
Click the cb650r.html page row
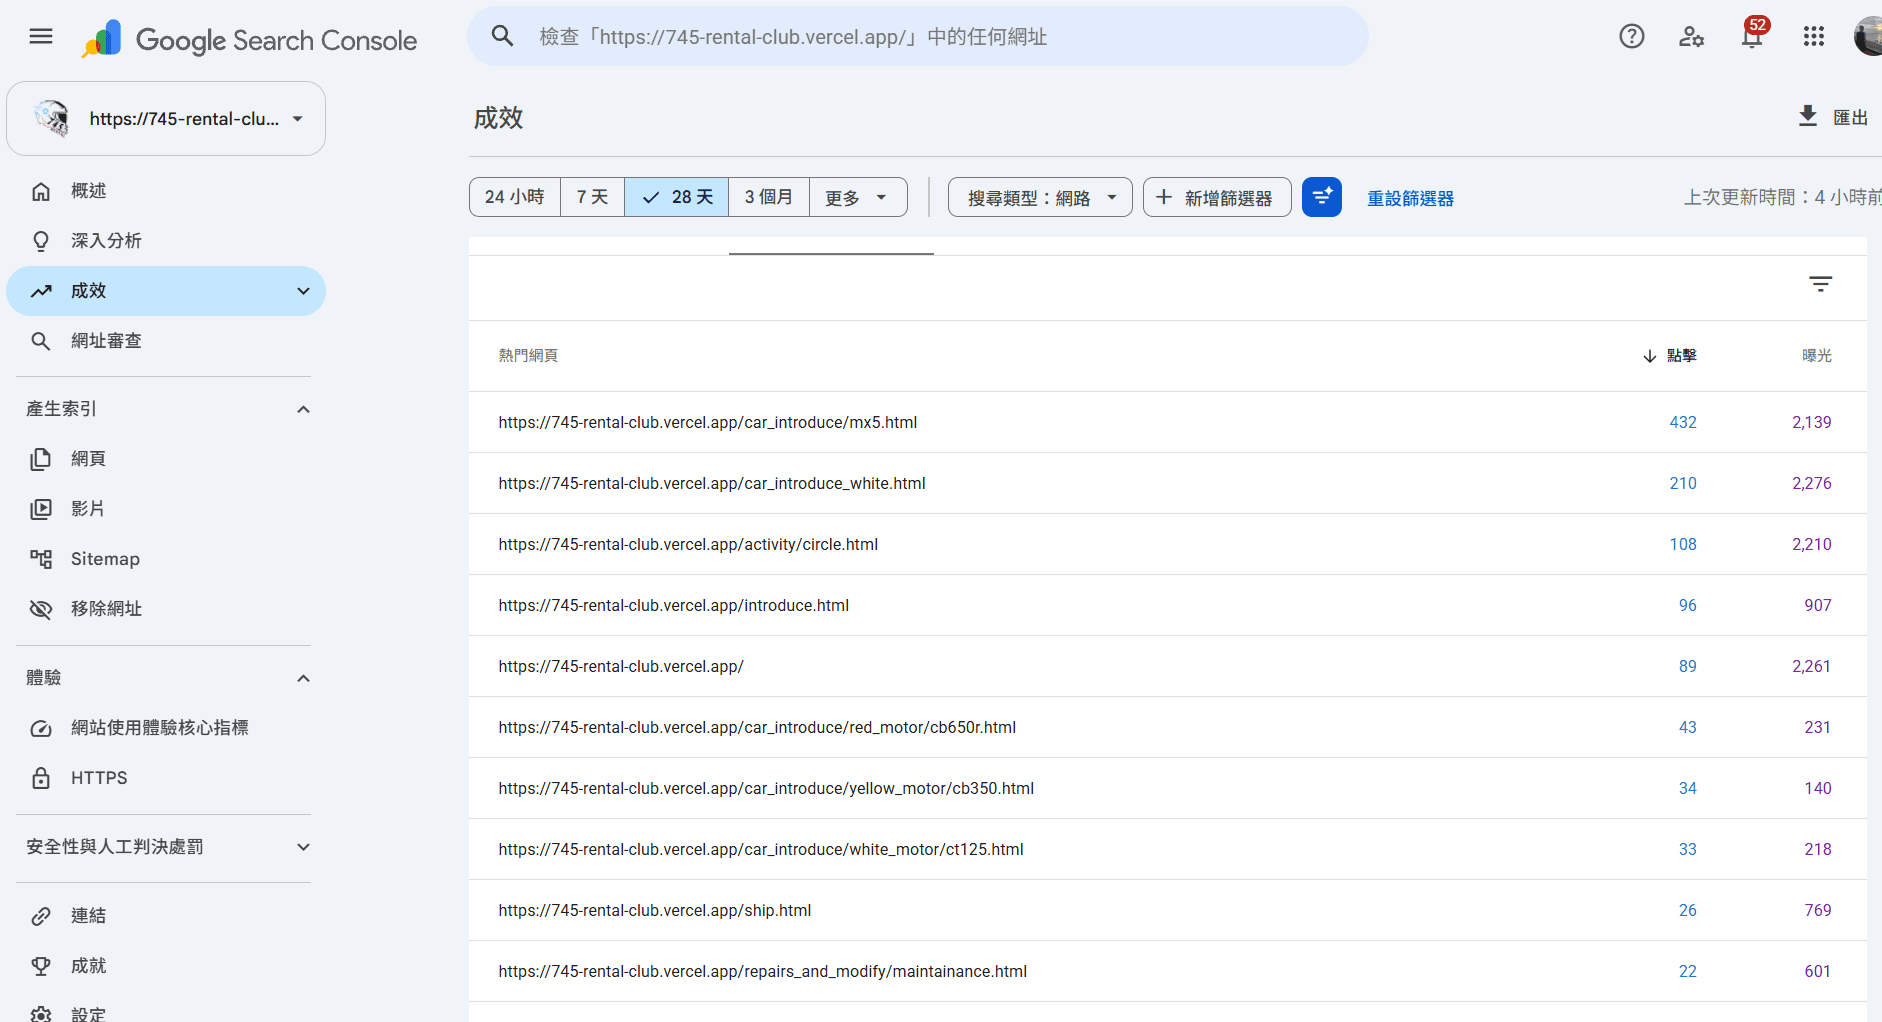(1167, 727)
